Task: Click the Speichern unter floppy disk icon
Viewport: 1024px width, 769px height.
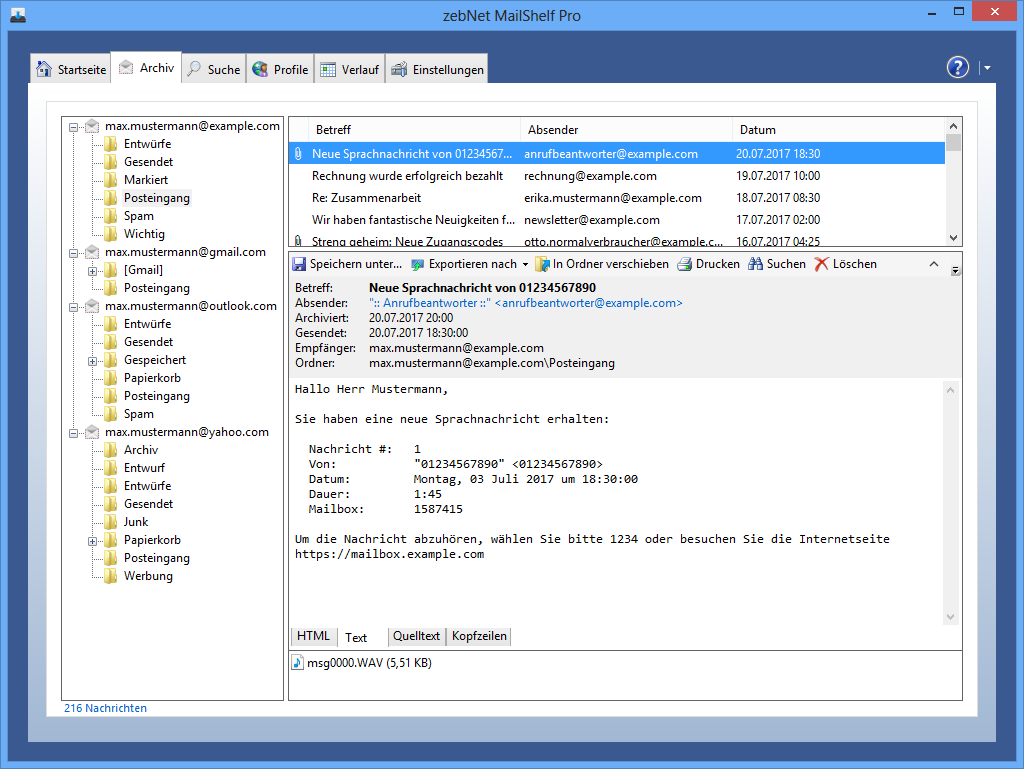Action: (x=299, y=264)
